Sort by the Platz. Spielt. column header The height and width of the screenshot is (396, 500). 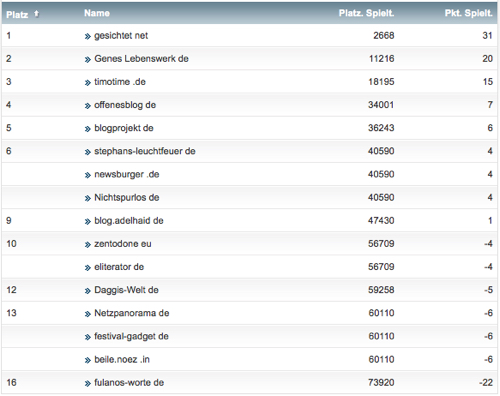pyautogui.click(x=366, y=13)
